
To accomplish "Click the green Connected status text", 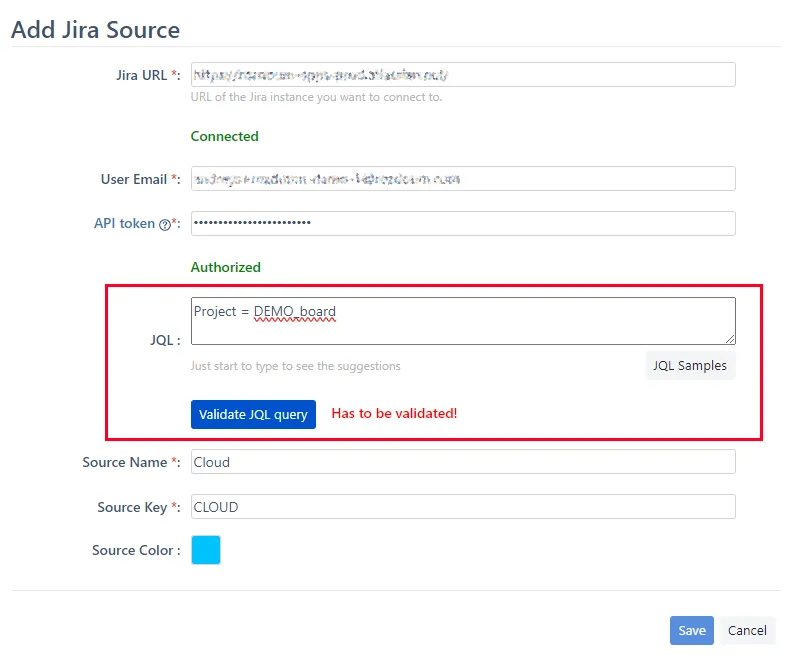I will pyautogui.click(x=224, y=136).
